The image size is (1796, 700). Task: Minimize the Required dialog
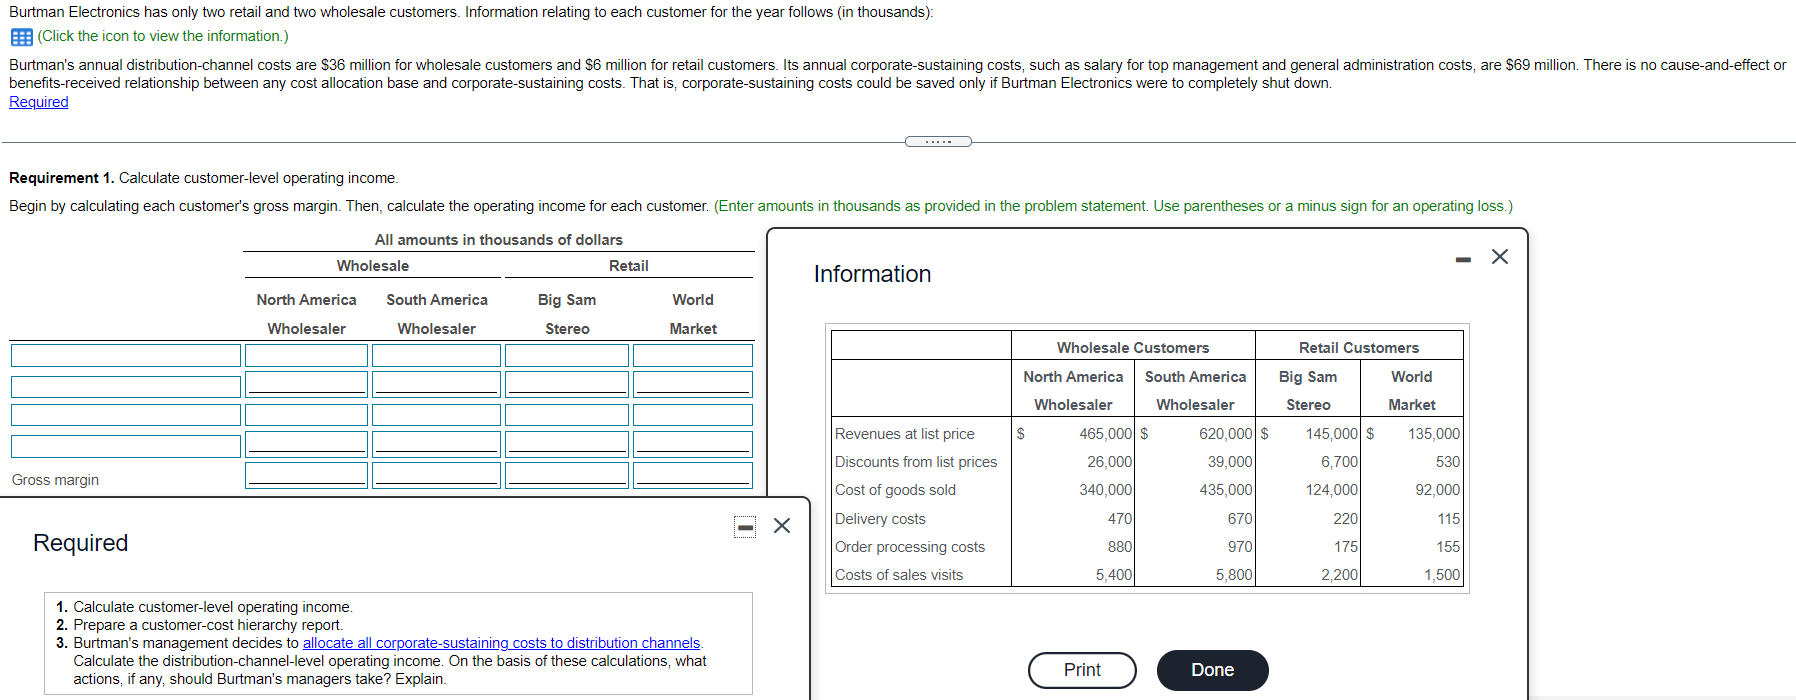tap(745, 526)
